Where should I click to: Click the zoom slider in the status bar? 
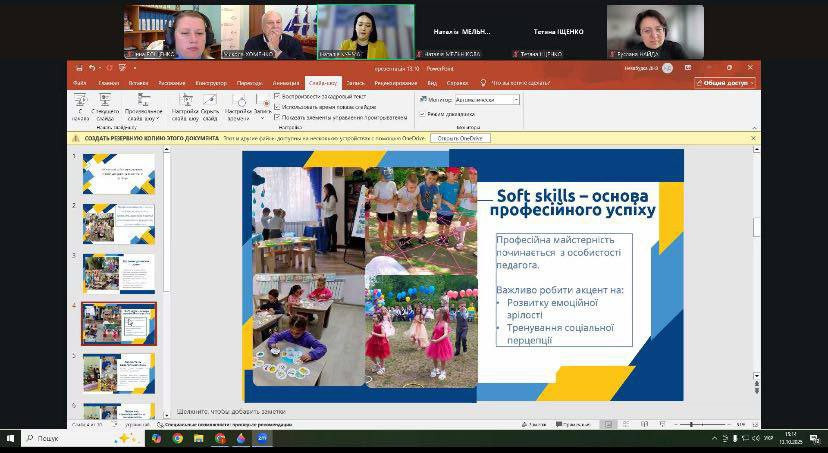pos(692,424)
